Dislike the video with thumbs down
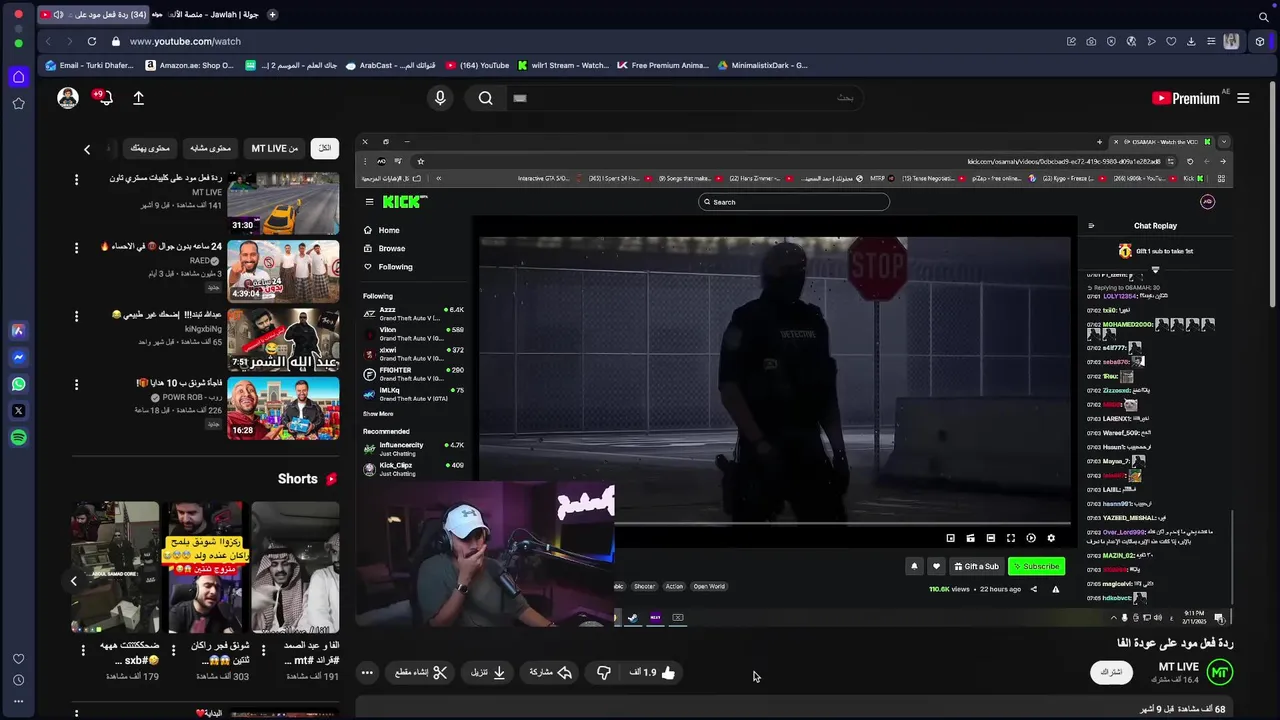 [x=603, y=672]
